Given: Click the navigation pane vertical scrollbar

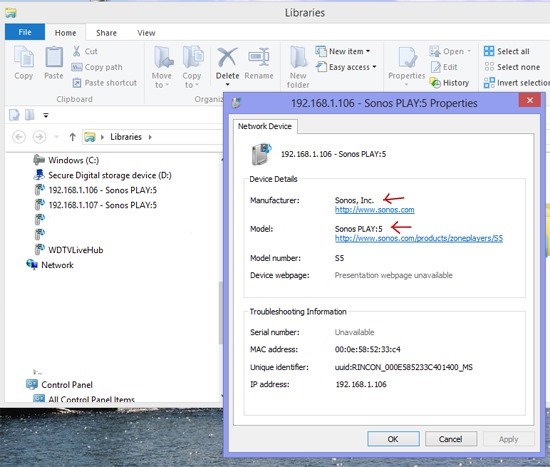Looking at the screenshot, I should pos(221,312).
